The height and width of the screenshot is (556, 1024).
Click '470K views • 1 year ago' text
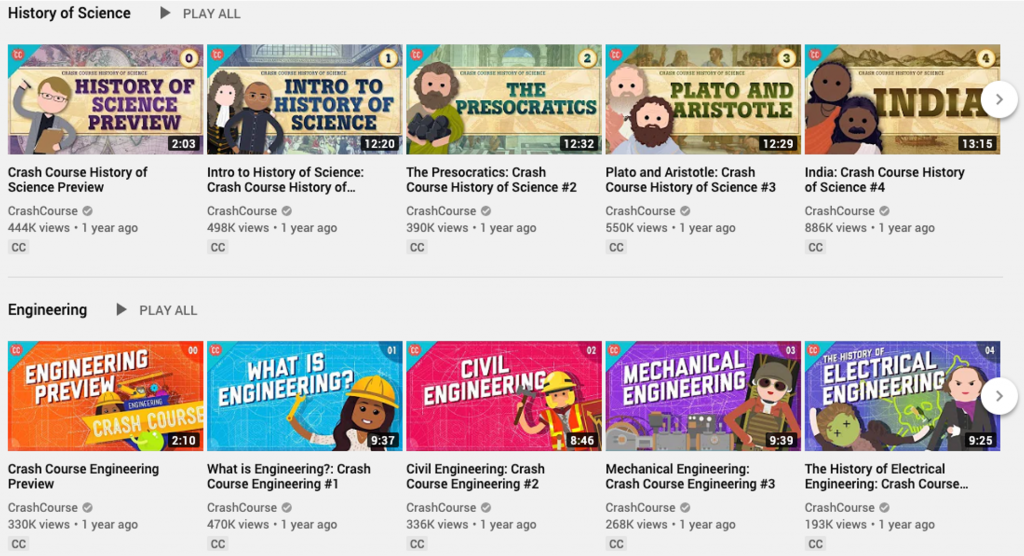272,525
